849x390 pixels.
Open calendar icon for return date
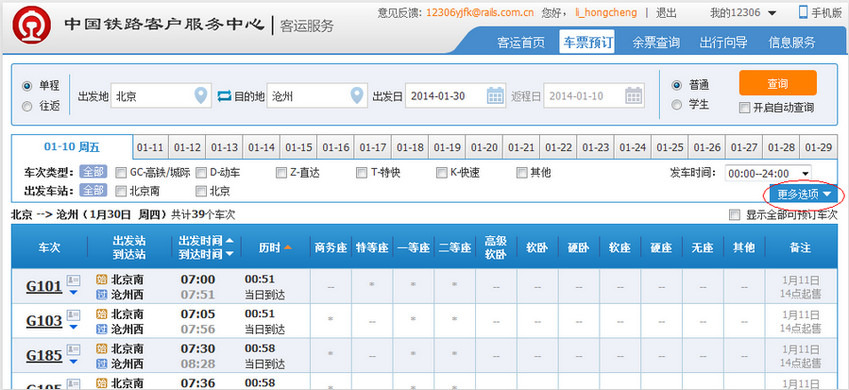pos(634,96)
